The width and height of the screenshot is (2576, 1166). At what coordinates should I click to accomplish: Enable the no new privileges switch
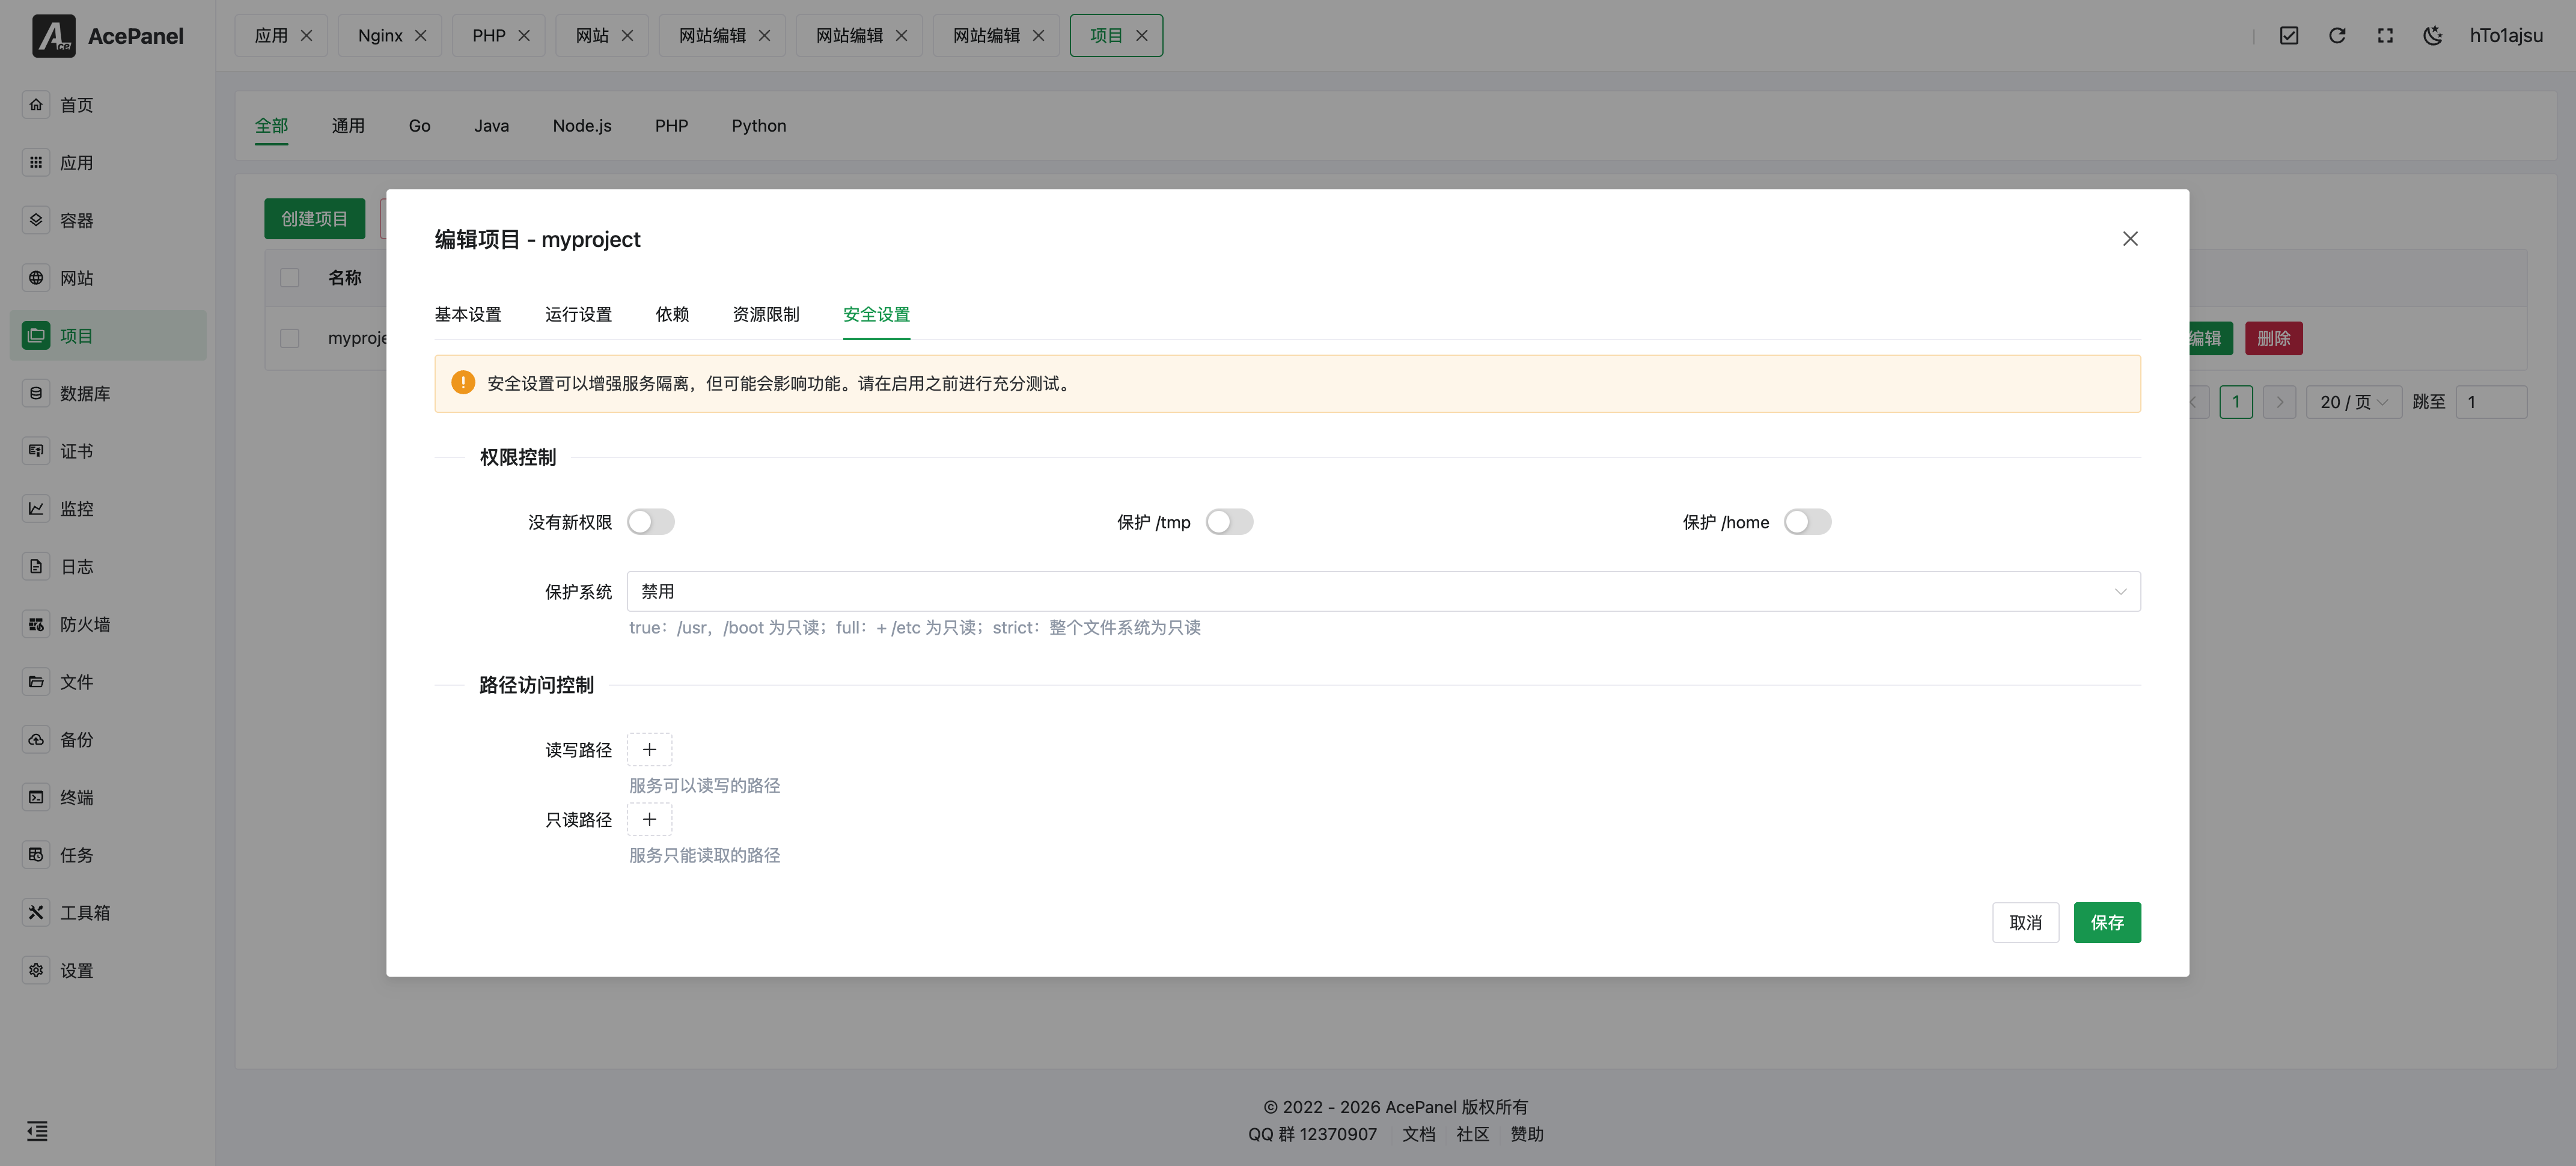pyautogui.click(x=650, y=522)
